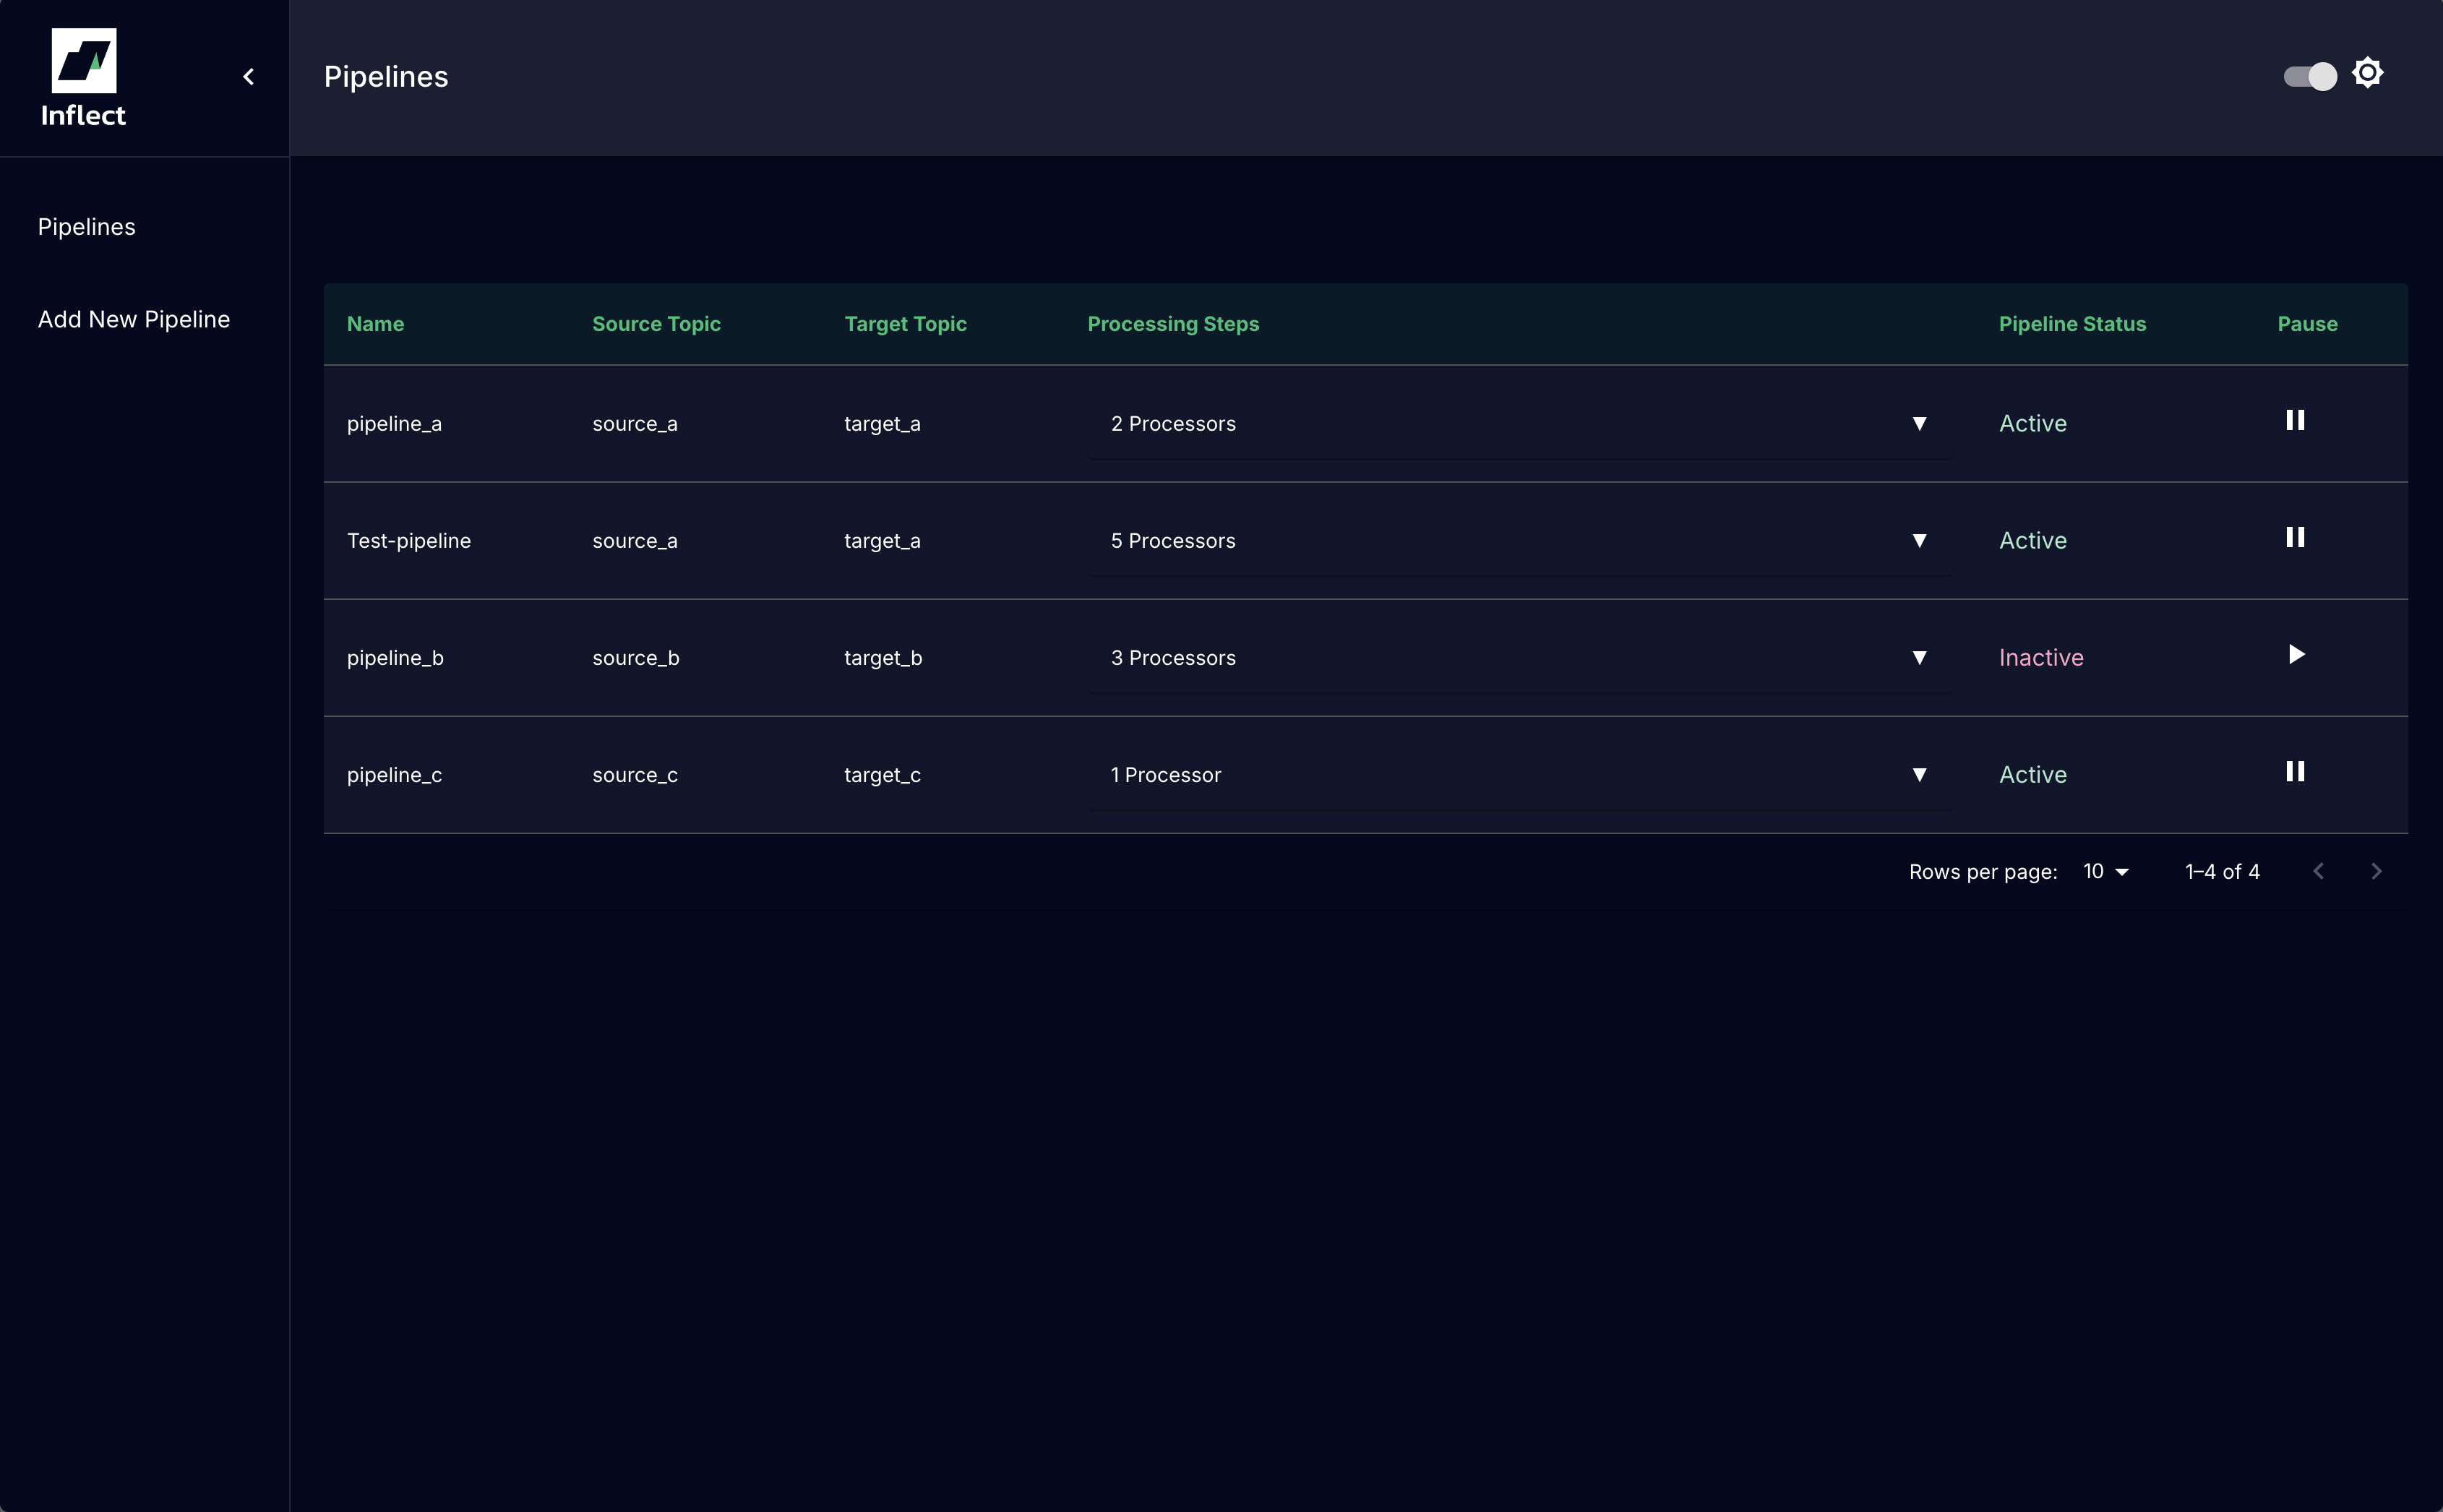The image size is (2443, 1512).
Task: Click the Target Topic column header
Action: coord(905,324)
